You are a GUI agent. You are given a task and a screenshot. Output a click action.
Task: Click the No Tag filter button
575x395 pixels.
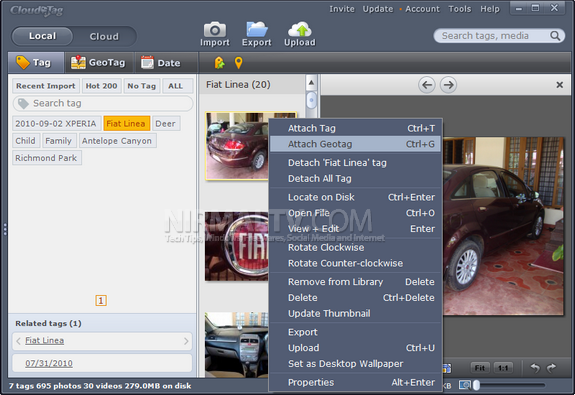[x=142, y=86]
